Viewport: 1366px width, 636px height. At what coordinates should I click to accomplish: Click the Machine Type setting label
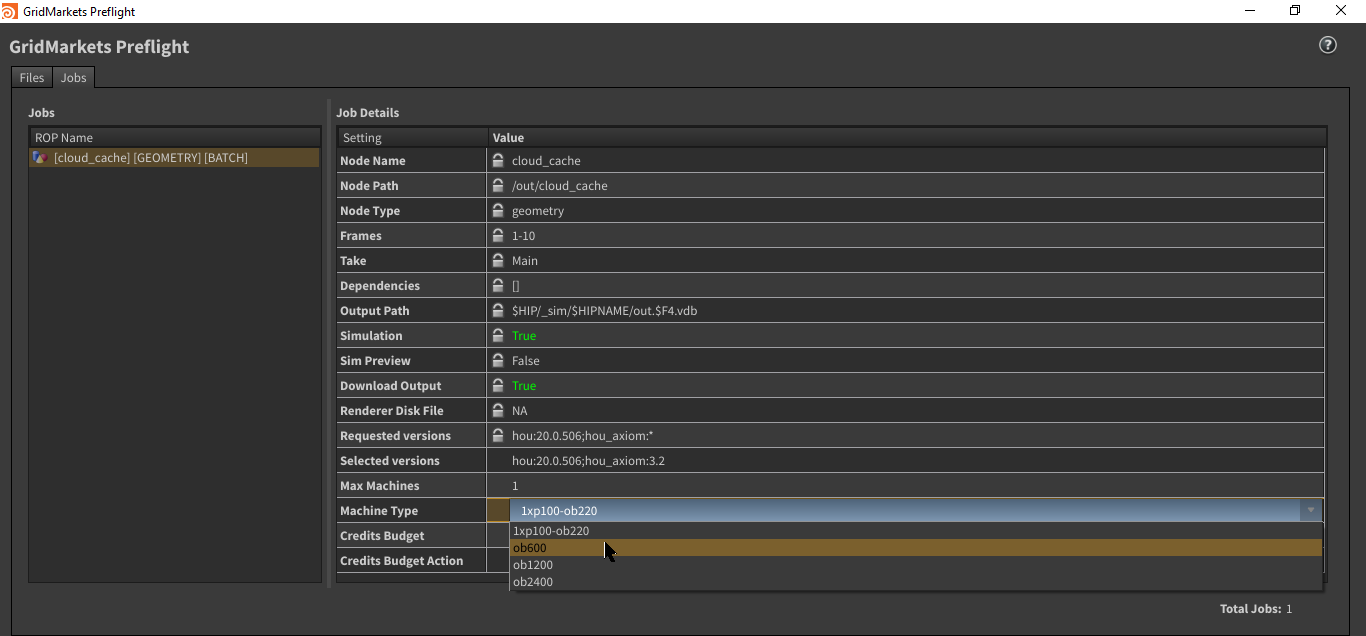coord(379,510)
